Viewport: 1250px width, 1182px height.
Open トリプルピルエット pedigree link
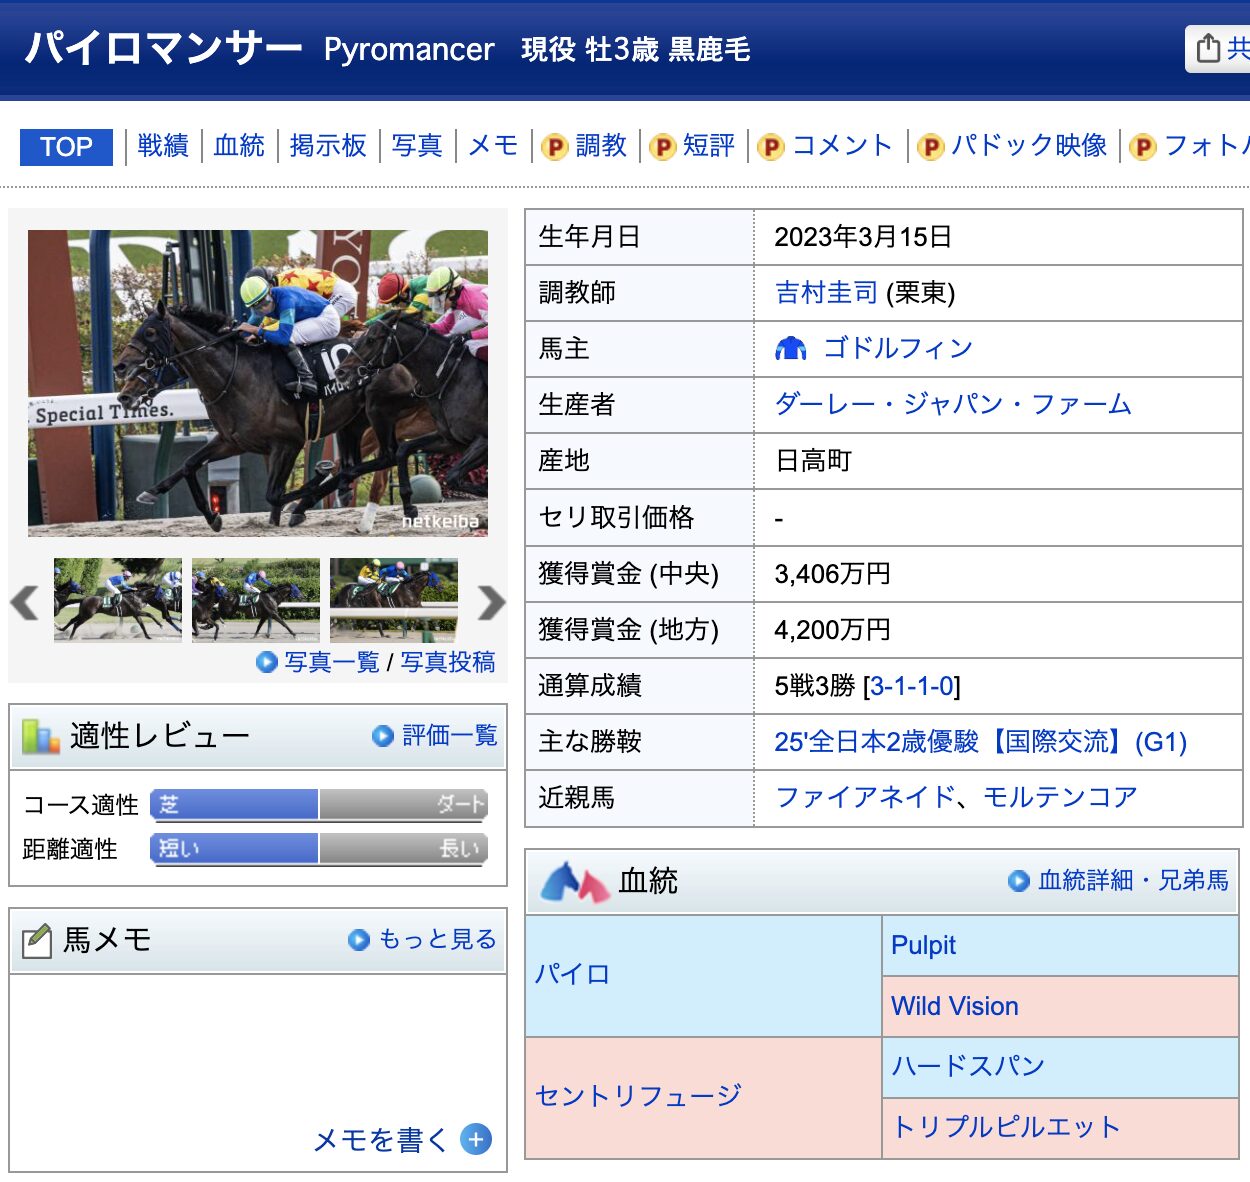[1006, 1127]
